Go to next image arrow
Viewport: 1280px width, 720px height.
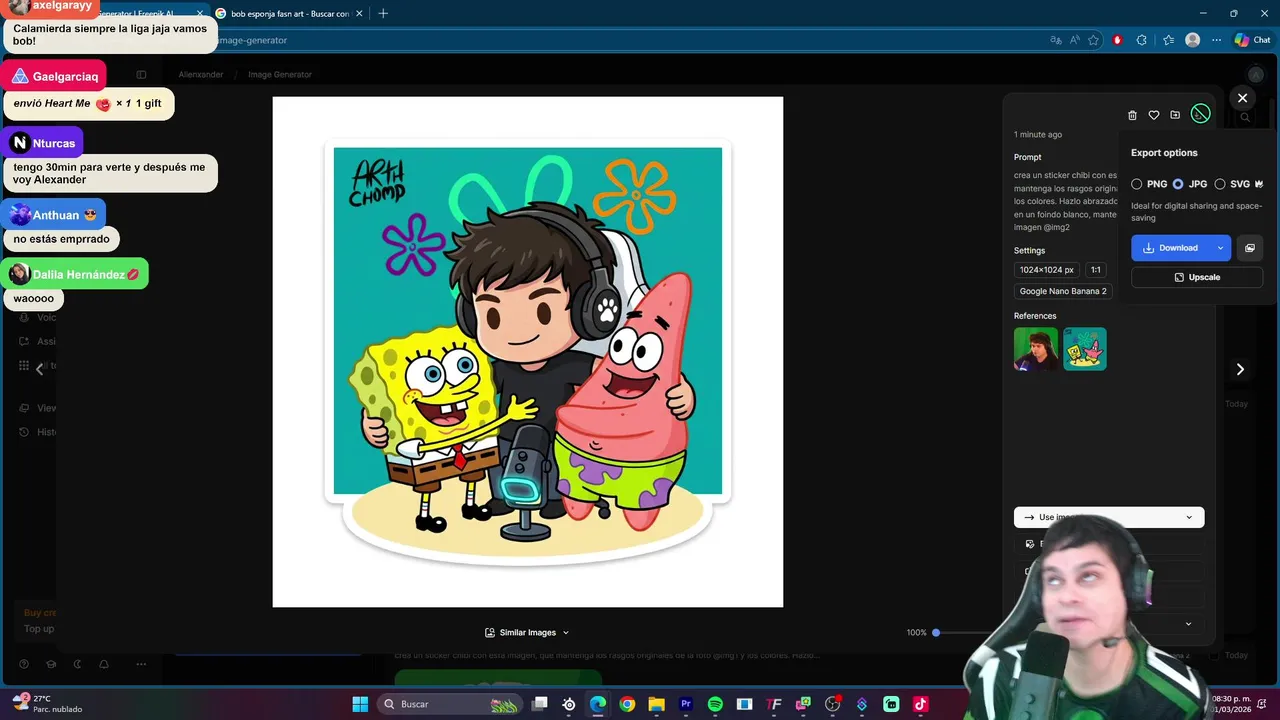[1240, 369]
